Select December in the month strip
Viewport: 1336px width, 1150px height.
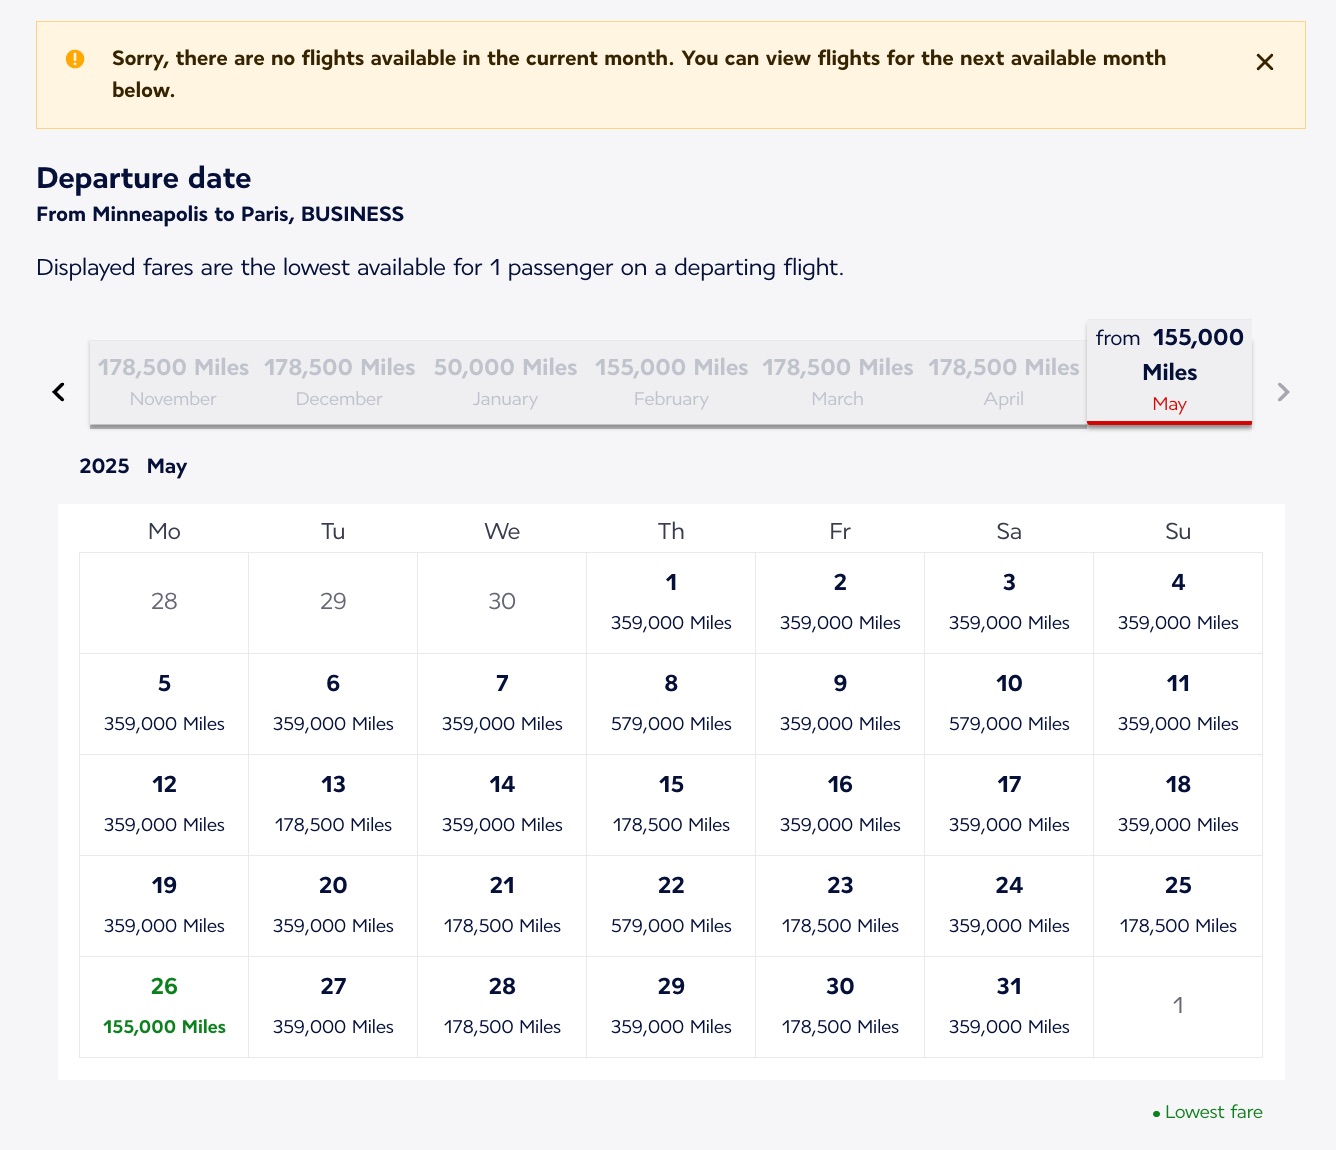pyautogui.click(x=338, y=382)
